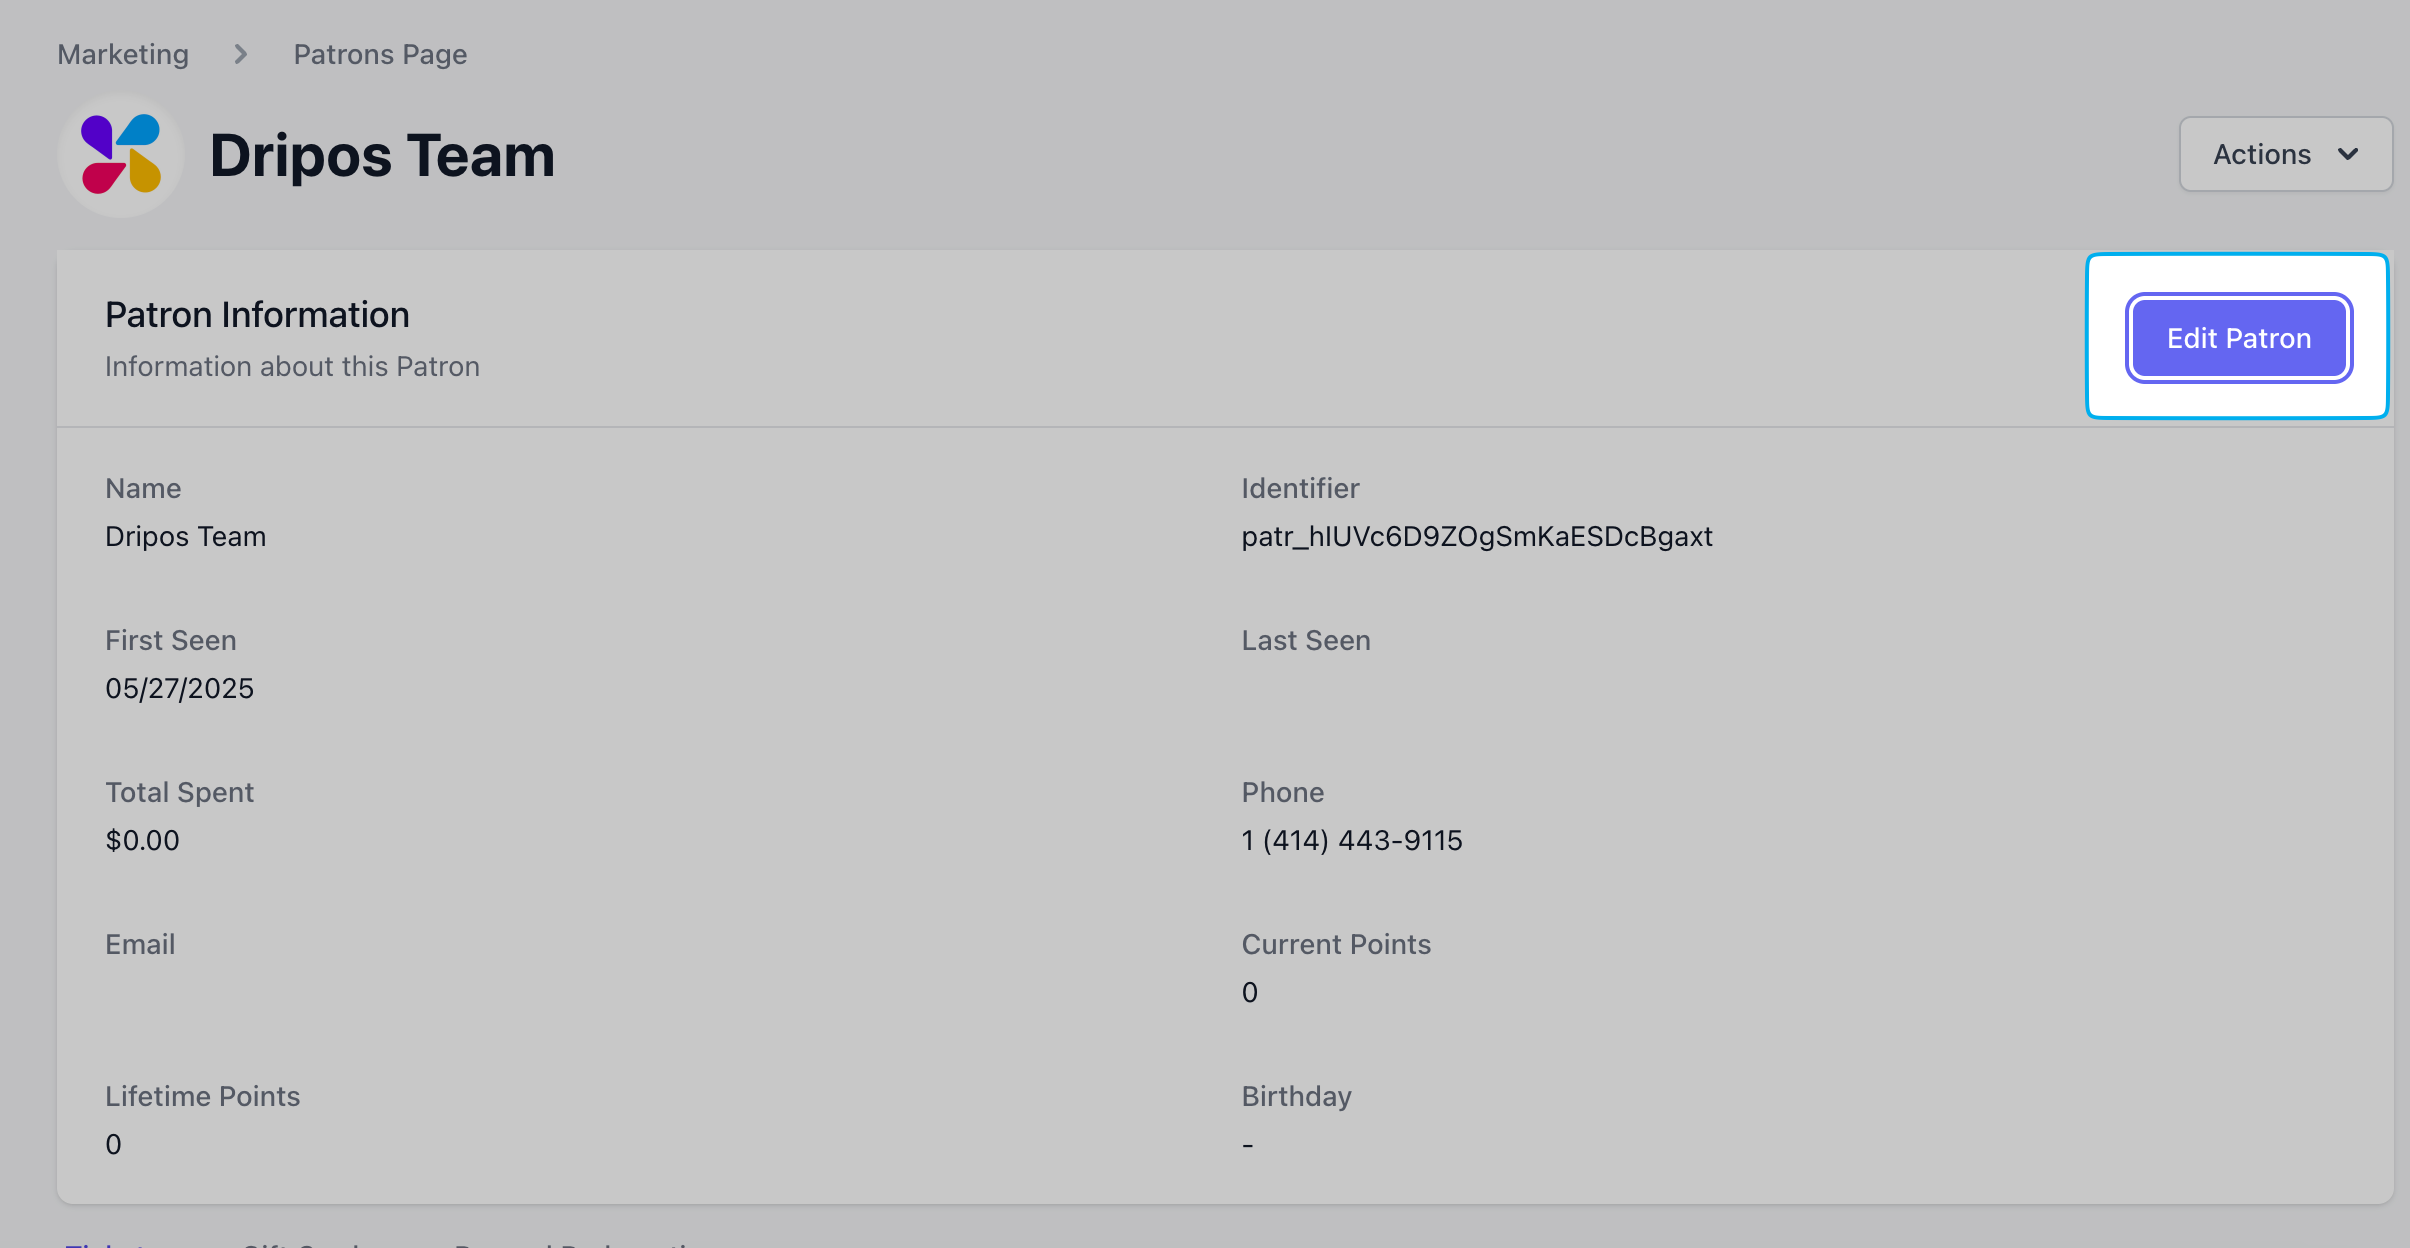This screenshot has height=1248, width=2410.
Task: Click the Birthday dash placeholder value
Action: 1248,1144
